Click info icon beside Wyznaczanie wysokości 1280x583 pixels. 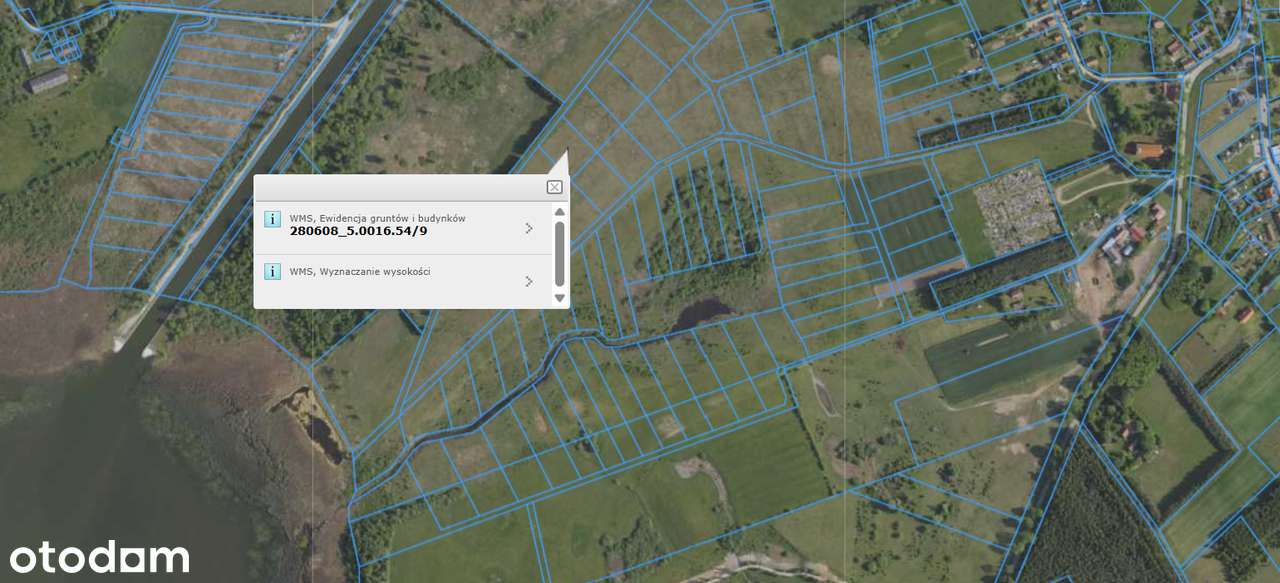(272, 272)
